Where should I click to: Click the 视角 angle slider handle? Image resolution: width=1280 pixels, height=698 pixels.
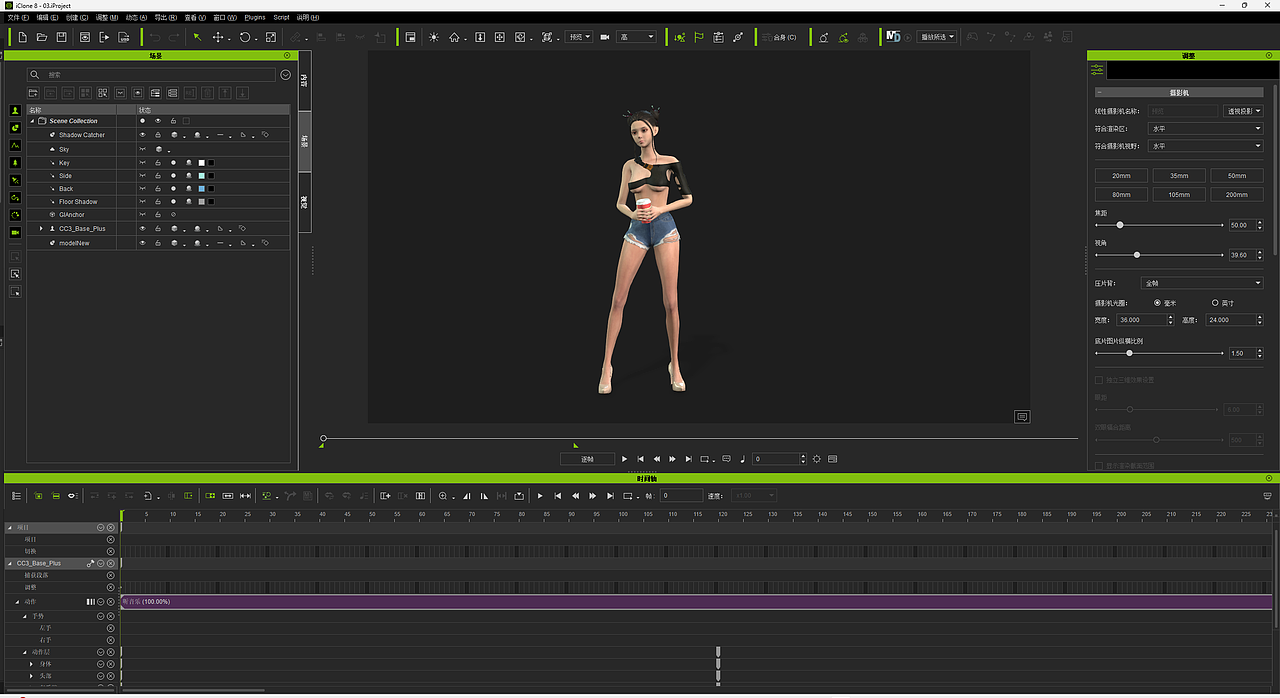click(1137, 255)
